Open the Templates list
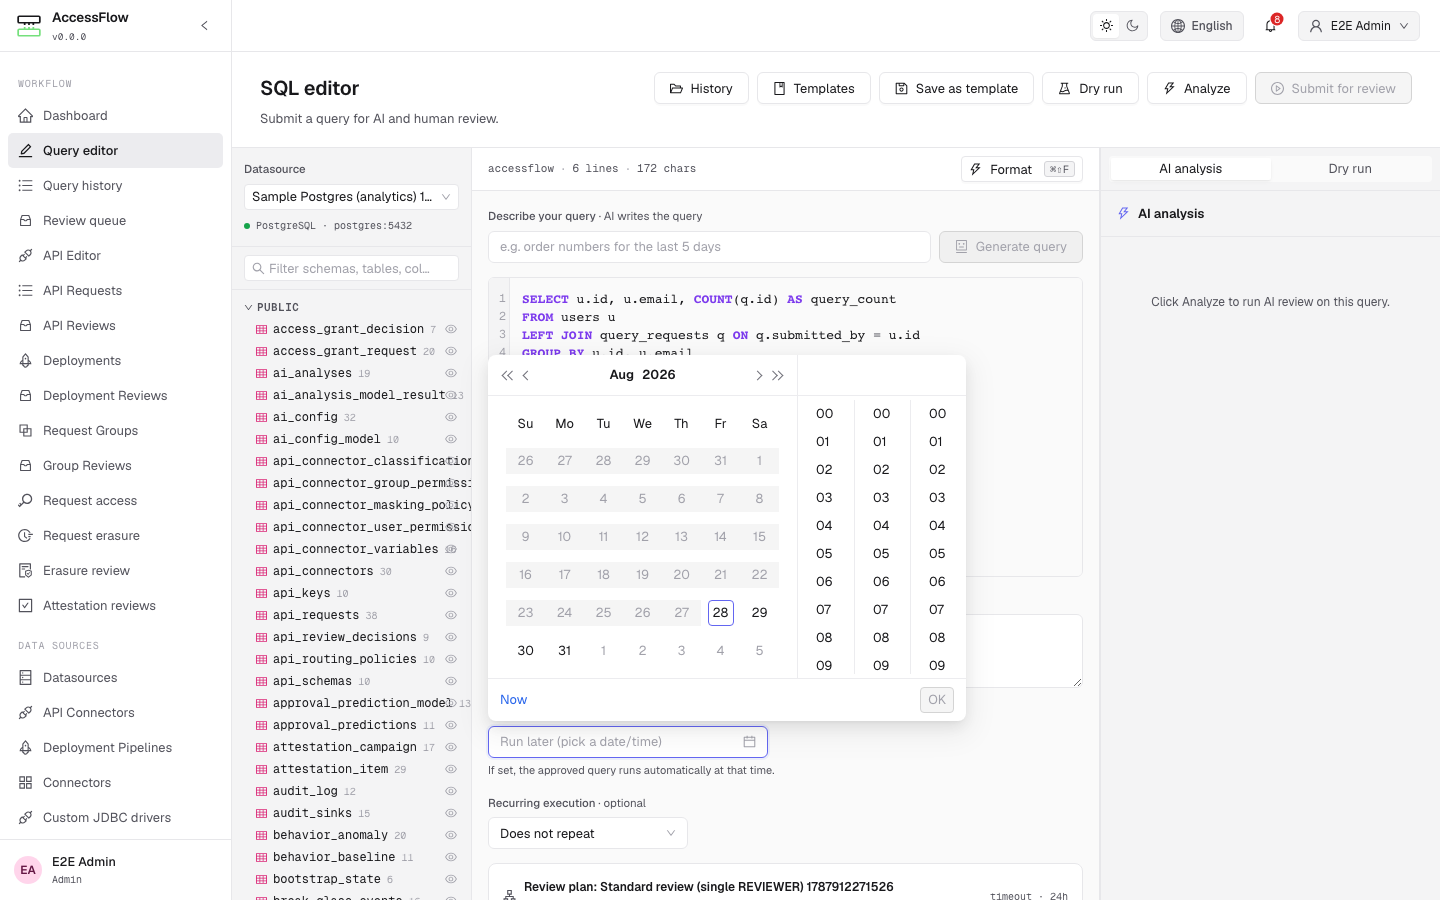Image resolution: width=1440 pixels, height=900 pixels. point(814,88)
